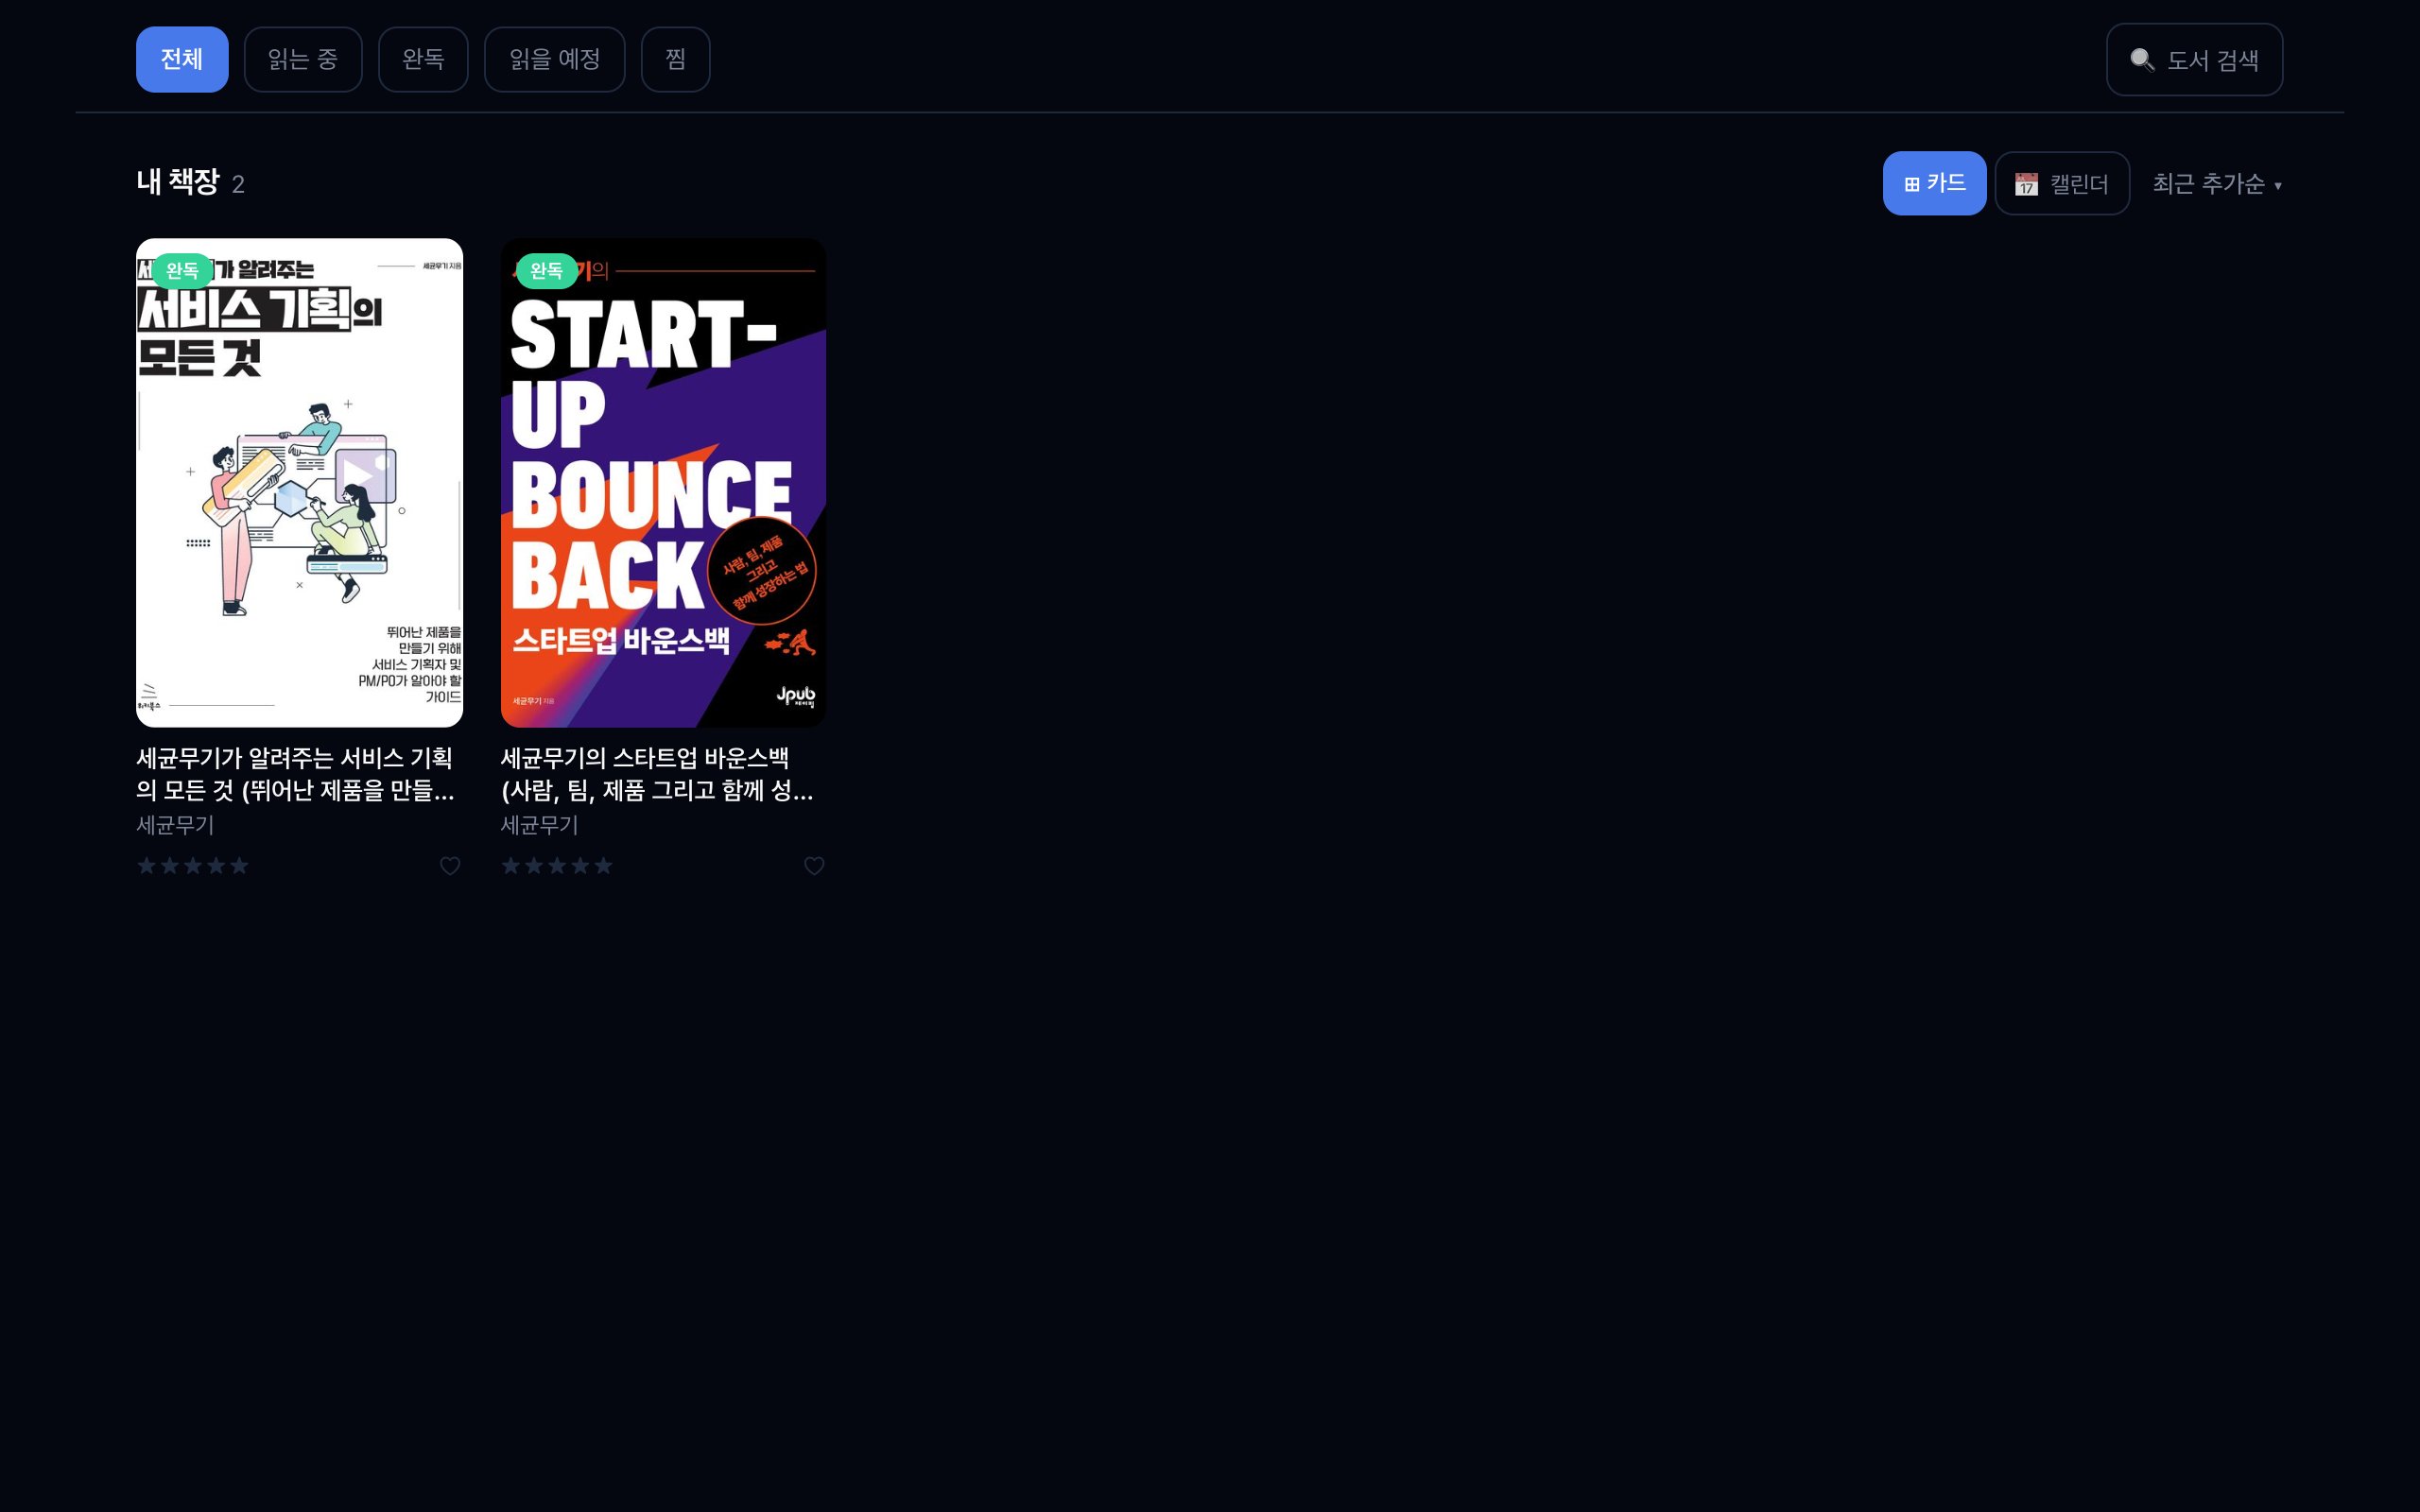Screen dimensions: 2420x1512
Task: Select the 전체 filter tab
Action: click(182, 59)
